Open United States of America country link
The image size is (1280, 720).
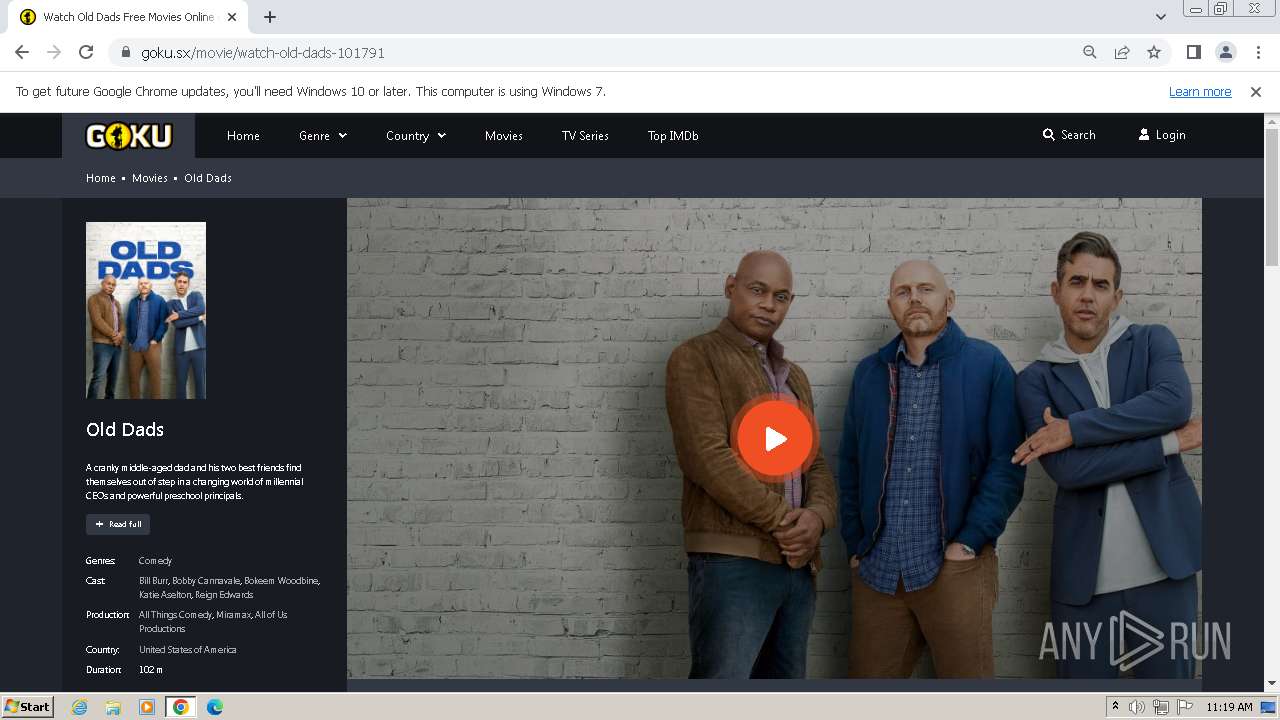click(x=188, y=650)
